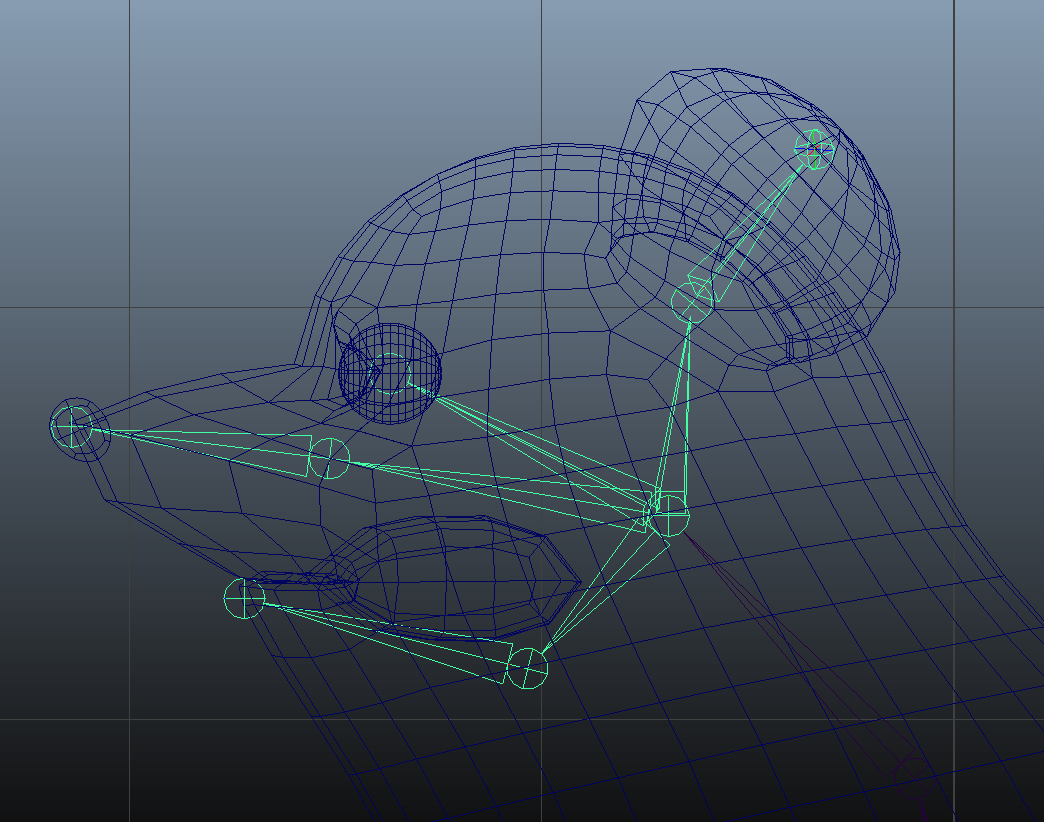Select the jaw hinge joint under the mouth

528,668
